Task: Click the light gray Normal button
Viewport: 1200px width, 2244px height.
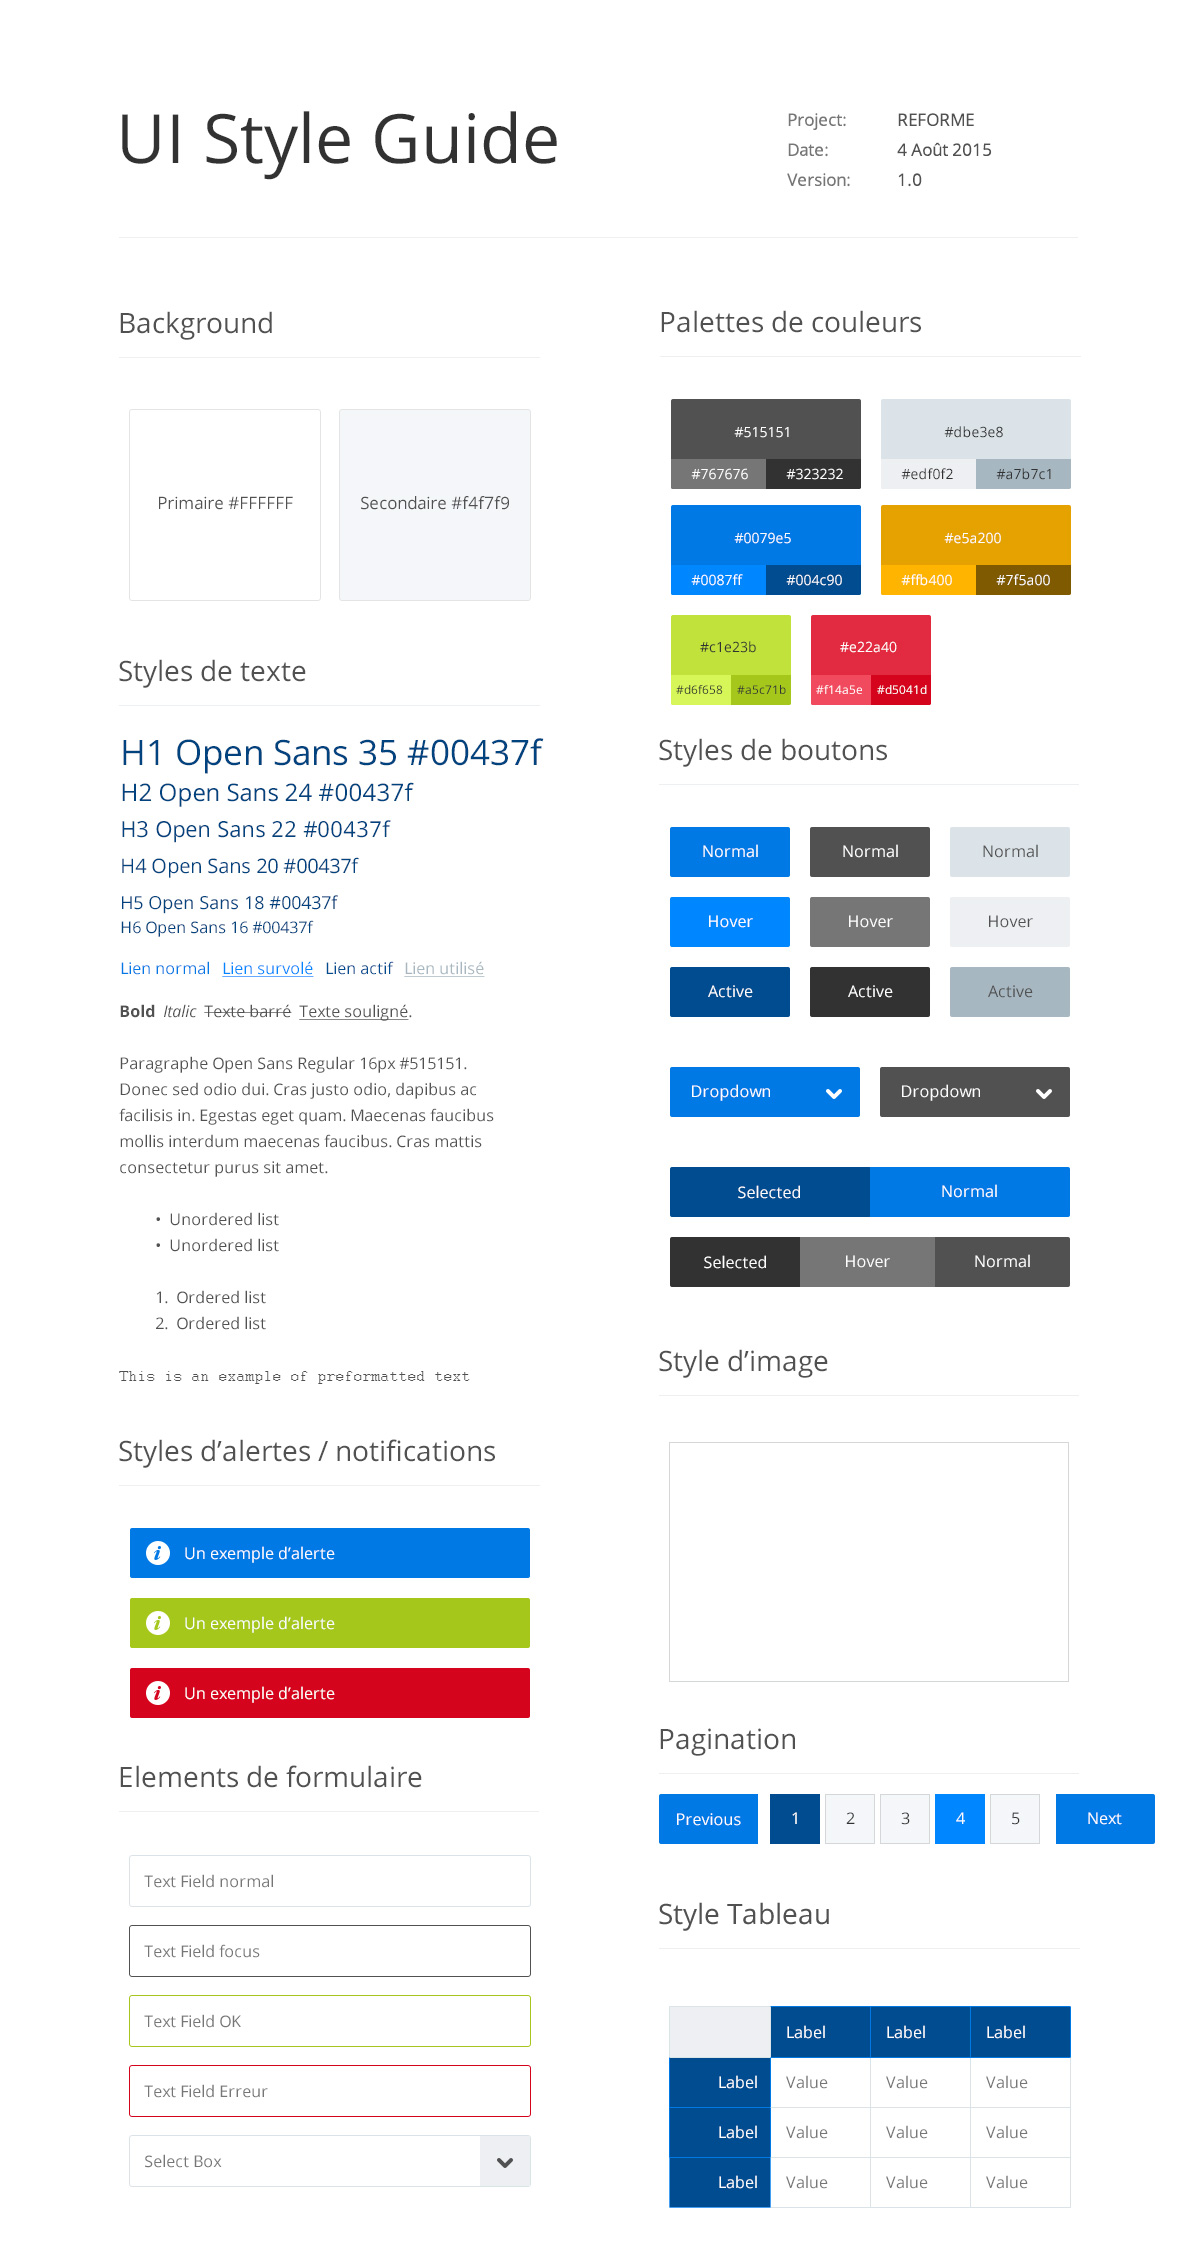Action: click(1010, 852)
